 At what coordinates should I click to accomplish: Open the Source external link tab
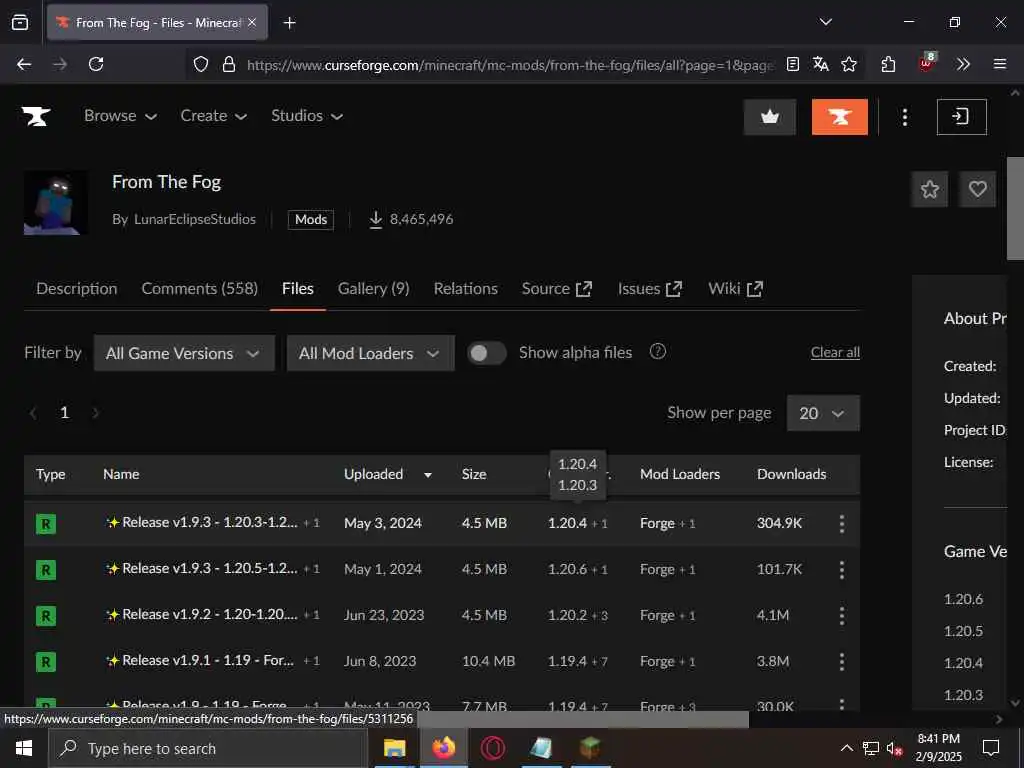[x=557, y=289]
